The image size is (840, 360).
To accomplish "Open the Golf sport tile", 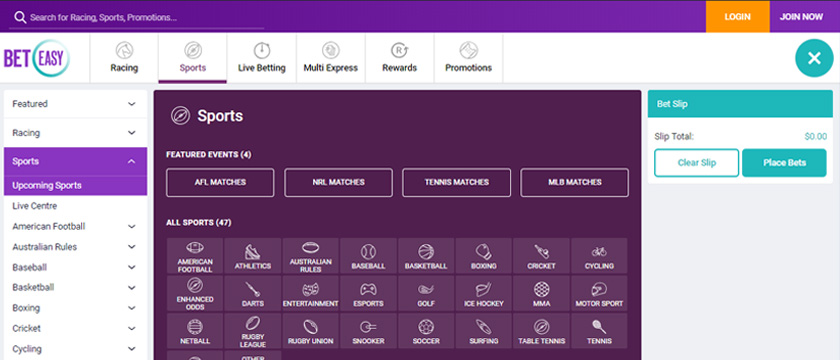I will pyautogui.click(x=426, y=294).
